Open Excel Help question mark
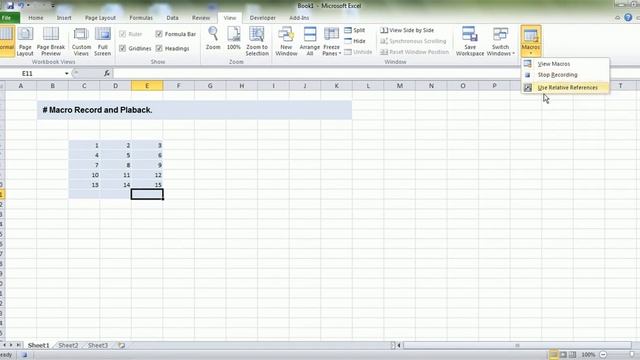The height and width of the screenshot is (360, 640). coord(628,18)
